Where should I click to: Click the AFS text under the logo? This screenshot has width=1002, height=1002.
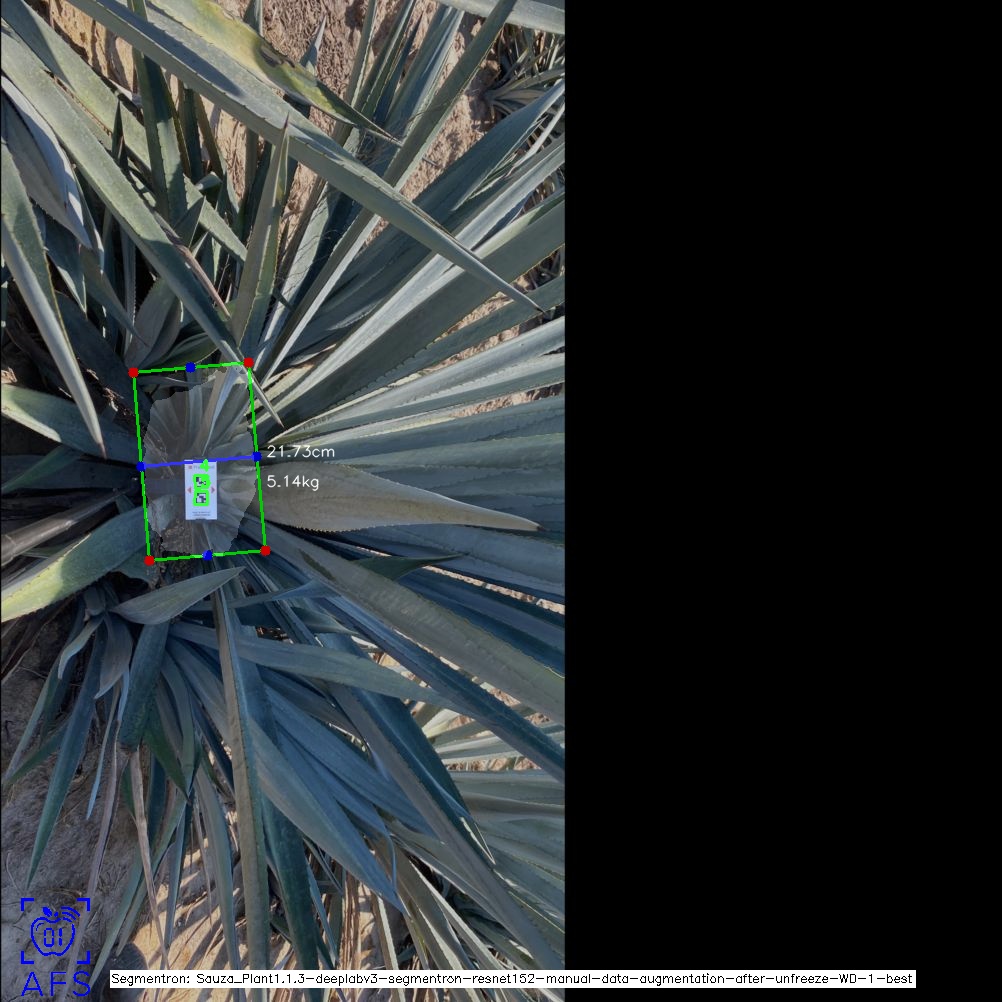pyautogui.click(x=56, y=983)
